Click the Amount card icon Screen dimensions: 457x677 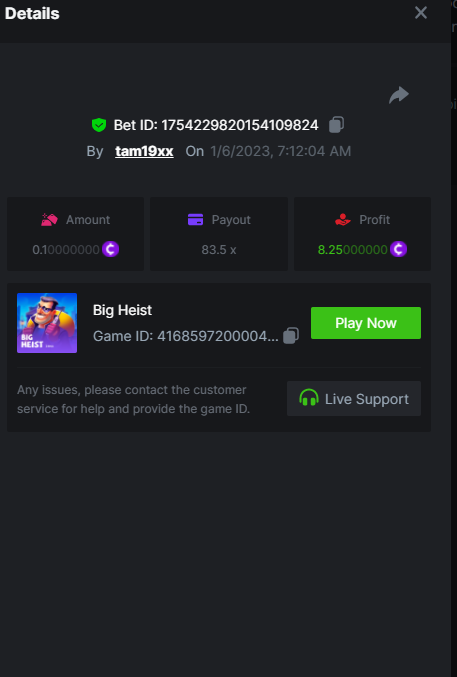click(49, 220)
